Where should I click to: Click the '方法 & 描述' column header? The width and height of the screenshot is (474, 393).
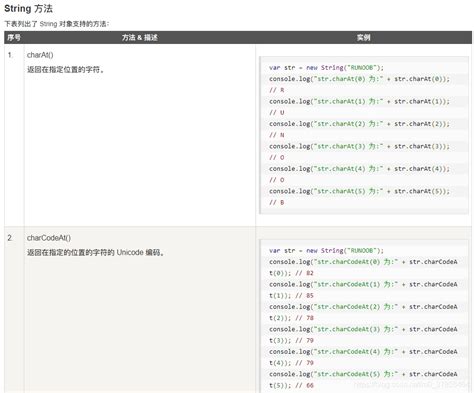coord(140,37)
